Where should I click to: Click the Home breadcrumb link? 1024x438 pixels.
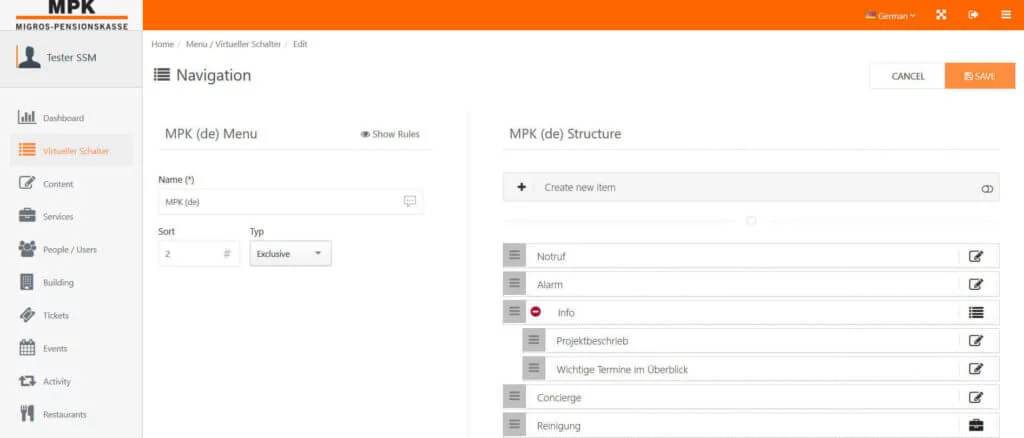[x=162, y=45]
